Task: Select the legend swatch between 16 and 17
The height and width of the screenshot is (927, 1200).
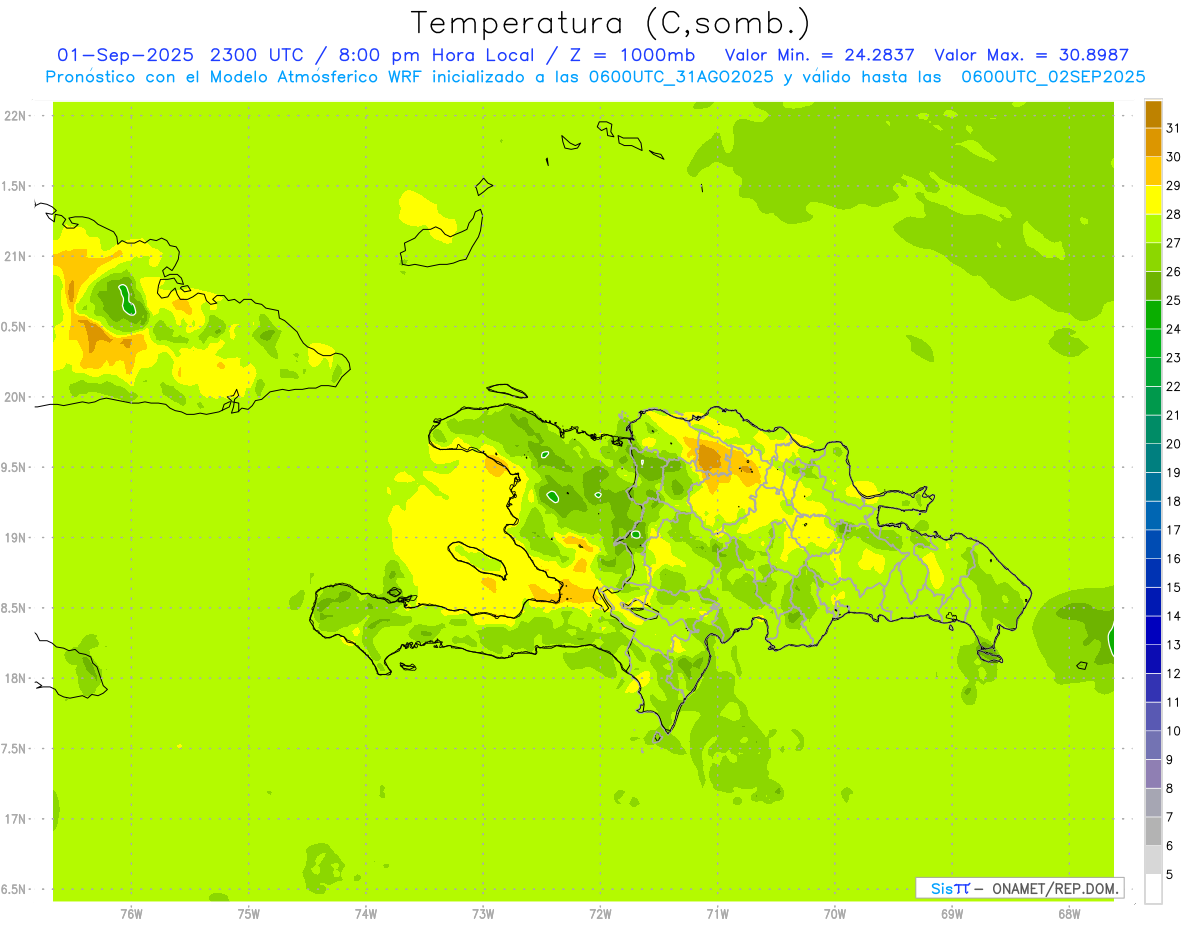Action: [1153, 544]
